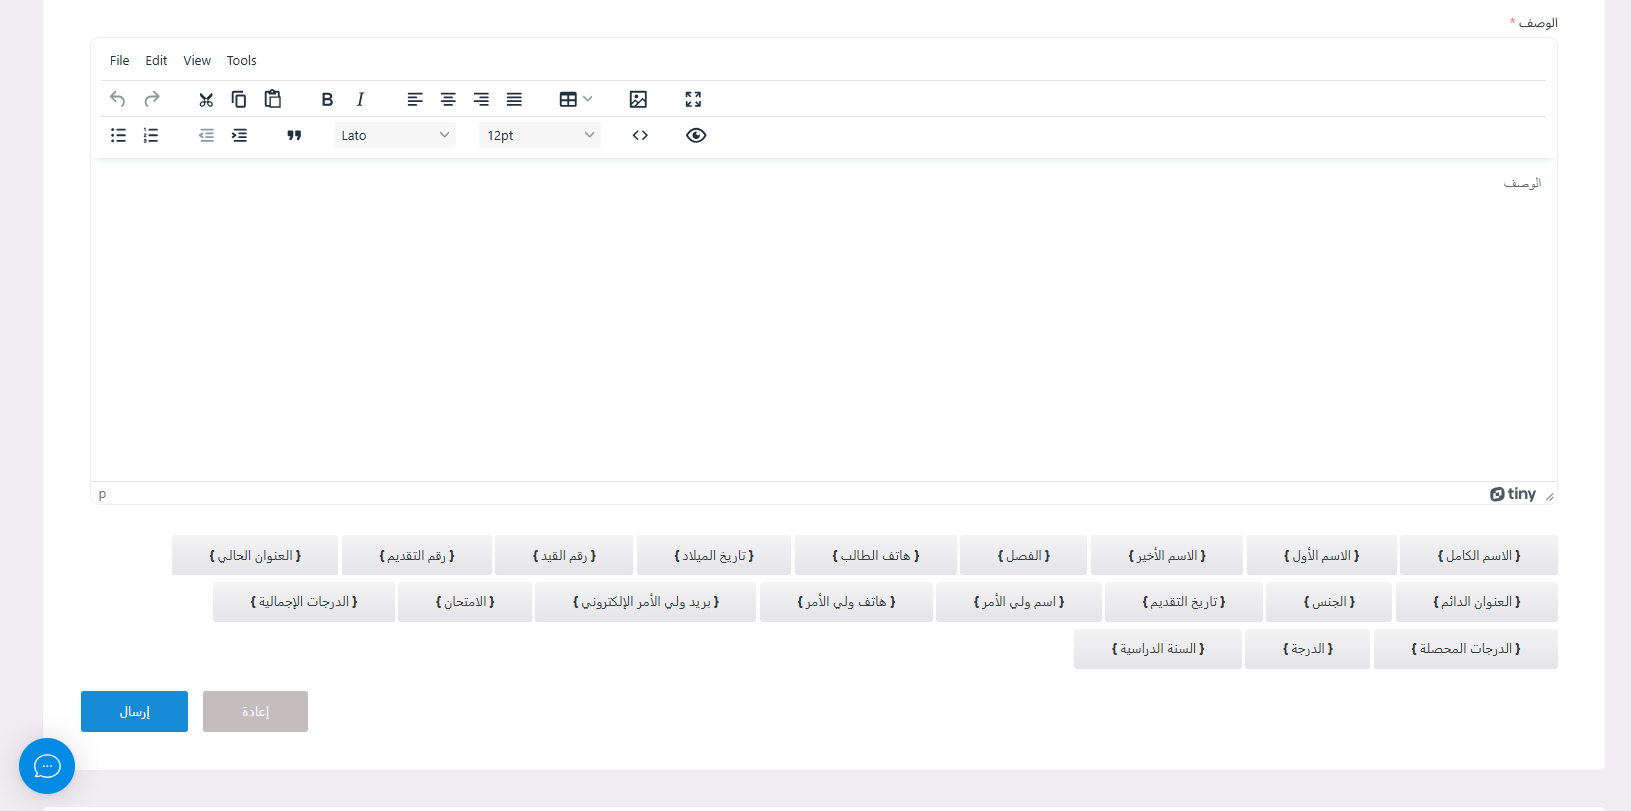The height and width of the screenshot is (811, 1631).
Task: Click the Insert image icon
Action: [638, 99]
